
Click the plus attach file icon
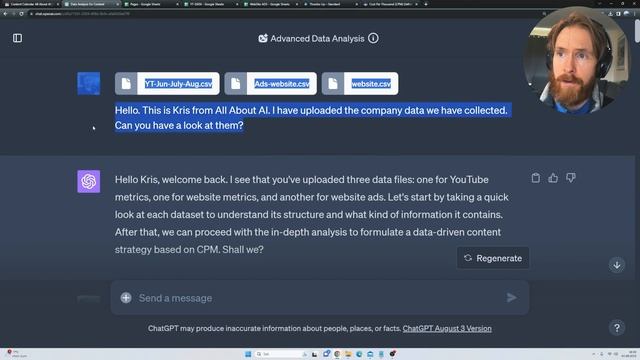(126, 298)
